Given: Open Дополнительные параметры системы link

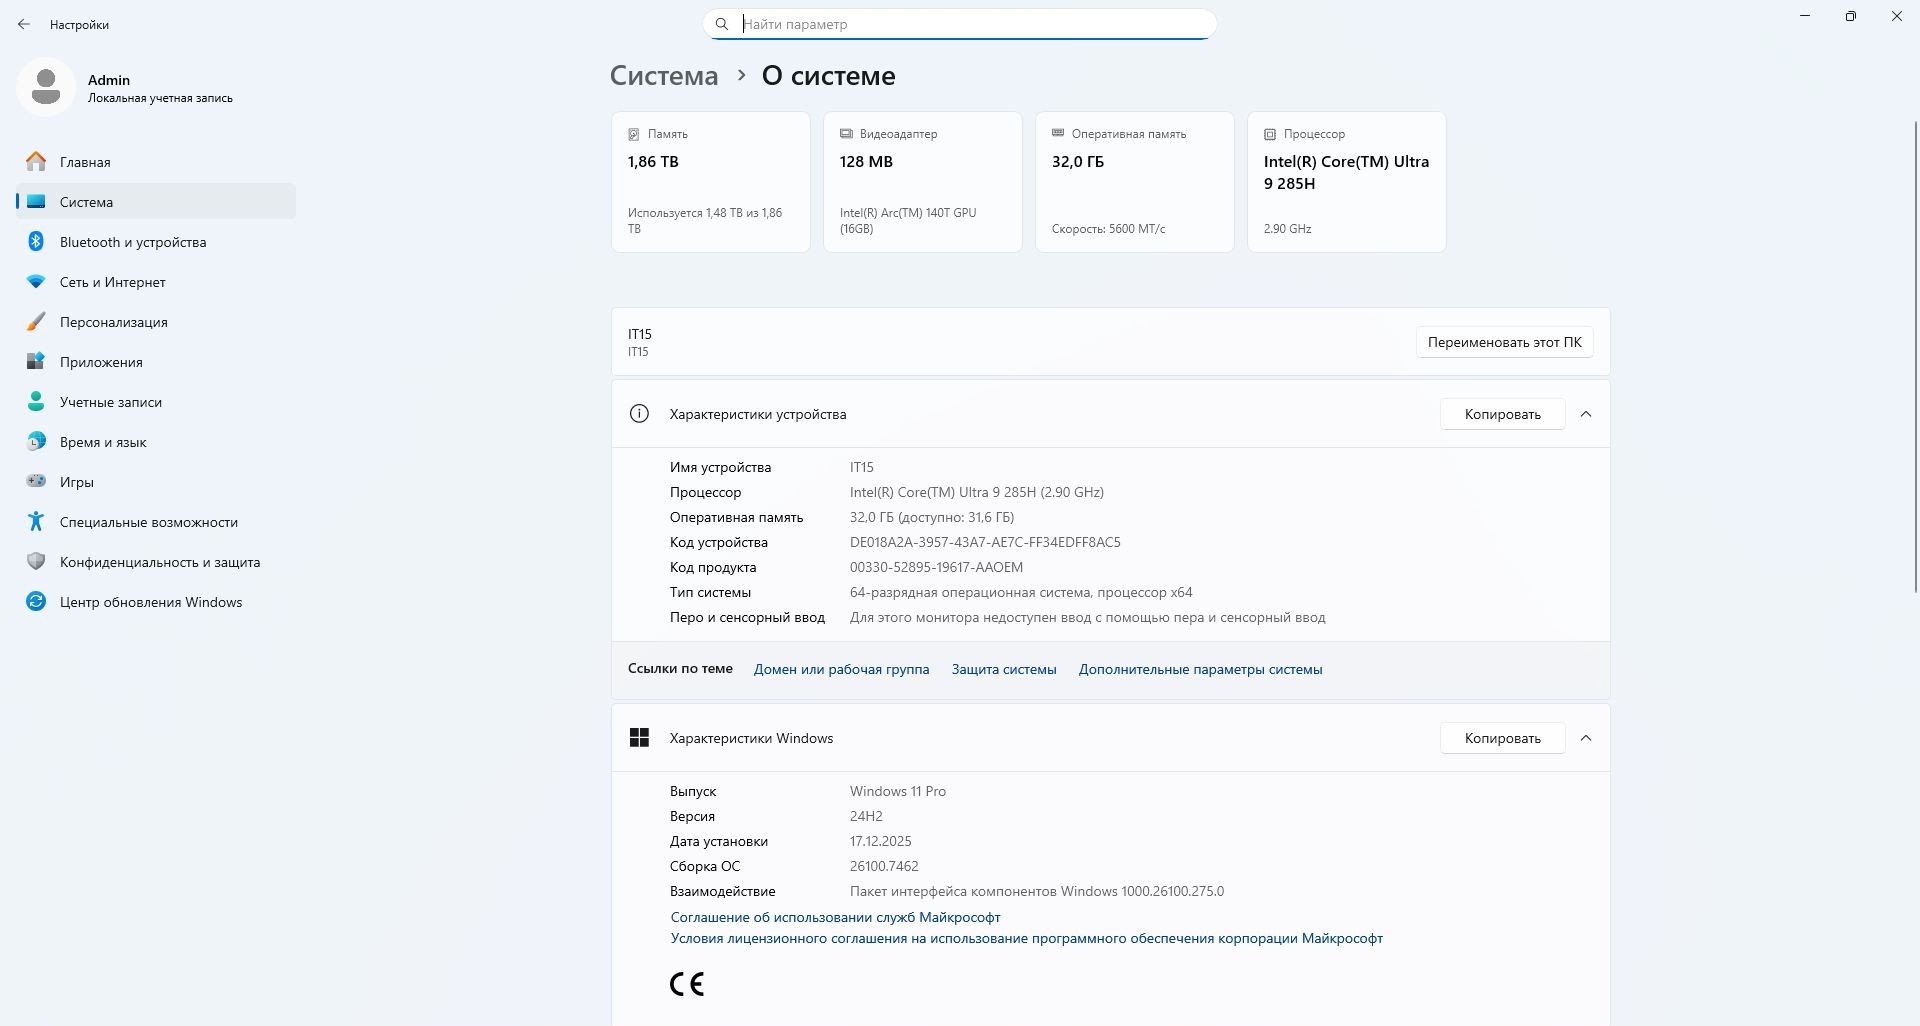Looking at the screenshot, I should tap(1200, 669).
